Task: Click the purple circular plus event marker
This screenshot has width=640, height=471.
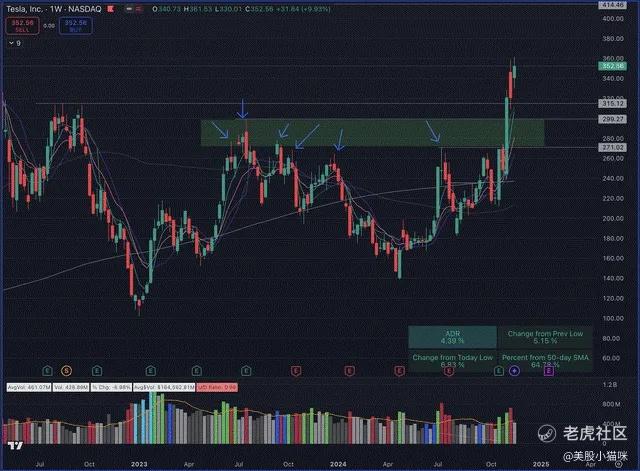Action: coord(514,371)
